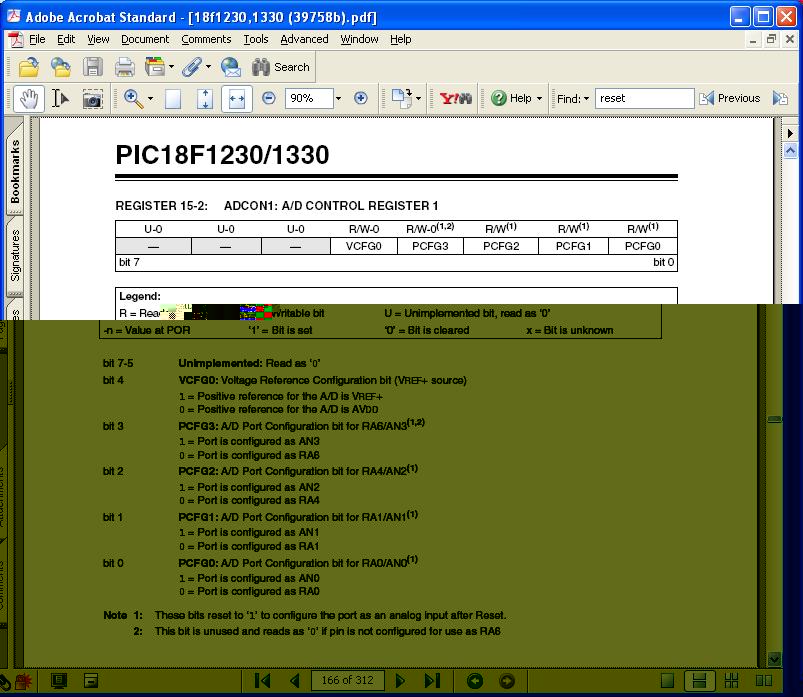Viewport: 803px width, 697px height.
Task: Go back to the previous view
Action: tap(475, 681)
